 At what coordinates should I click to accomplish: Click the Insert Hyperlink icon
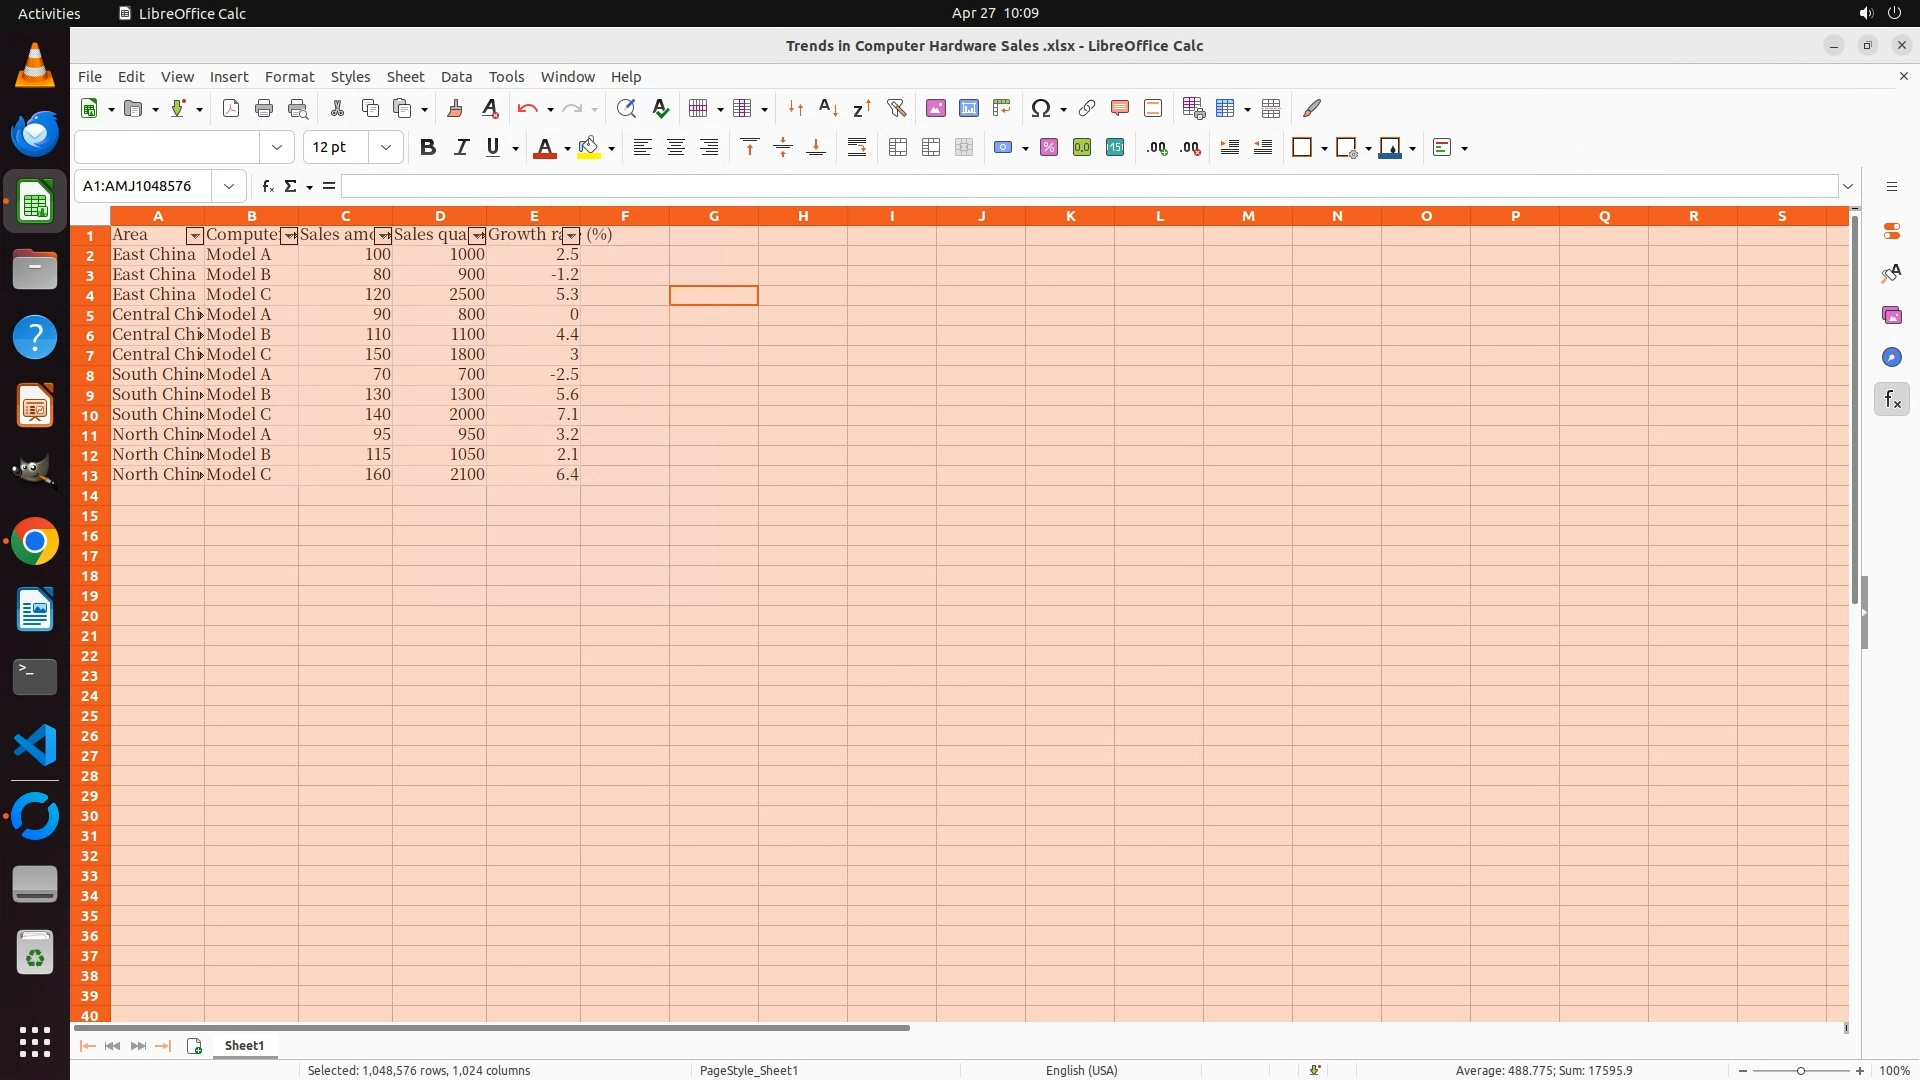[1087, 109]
